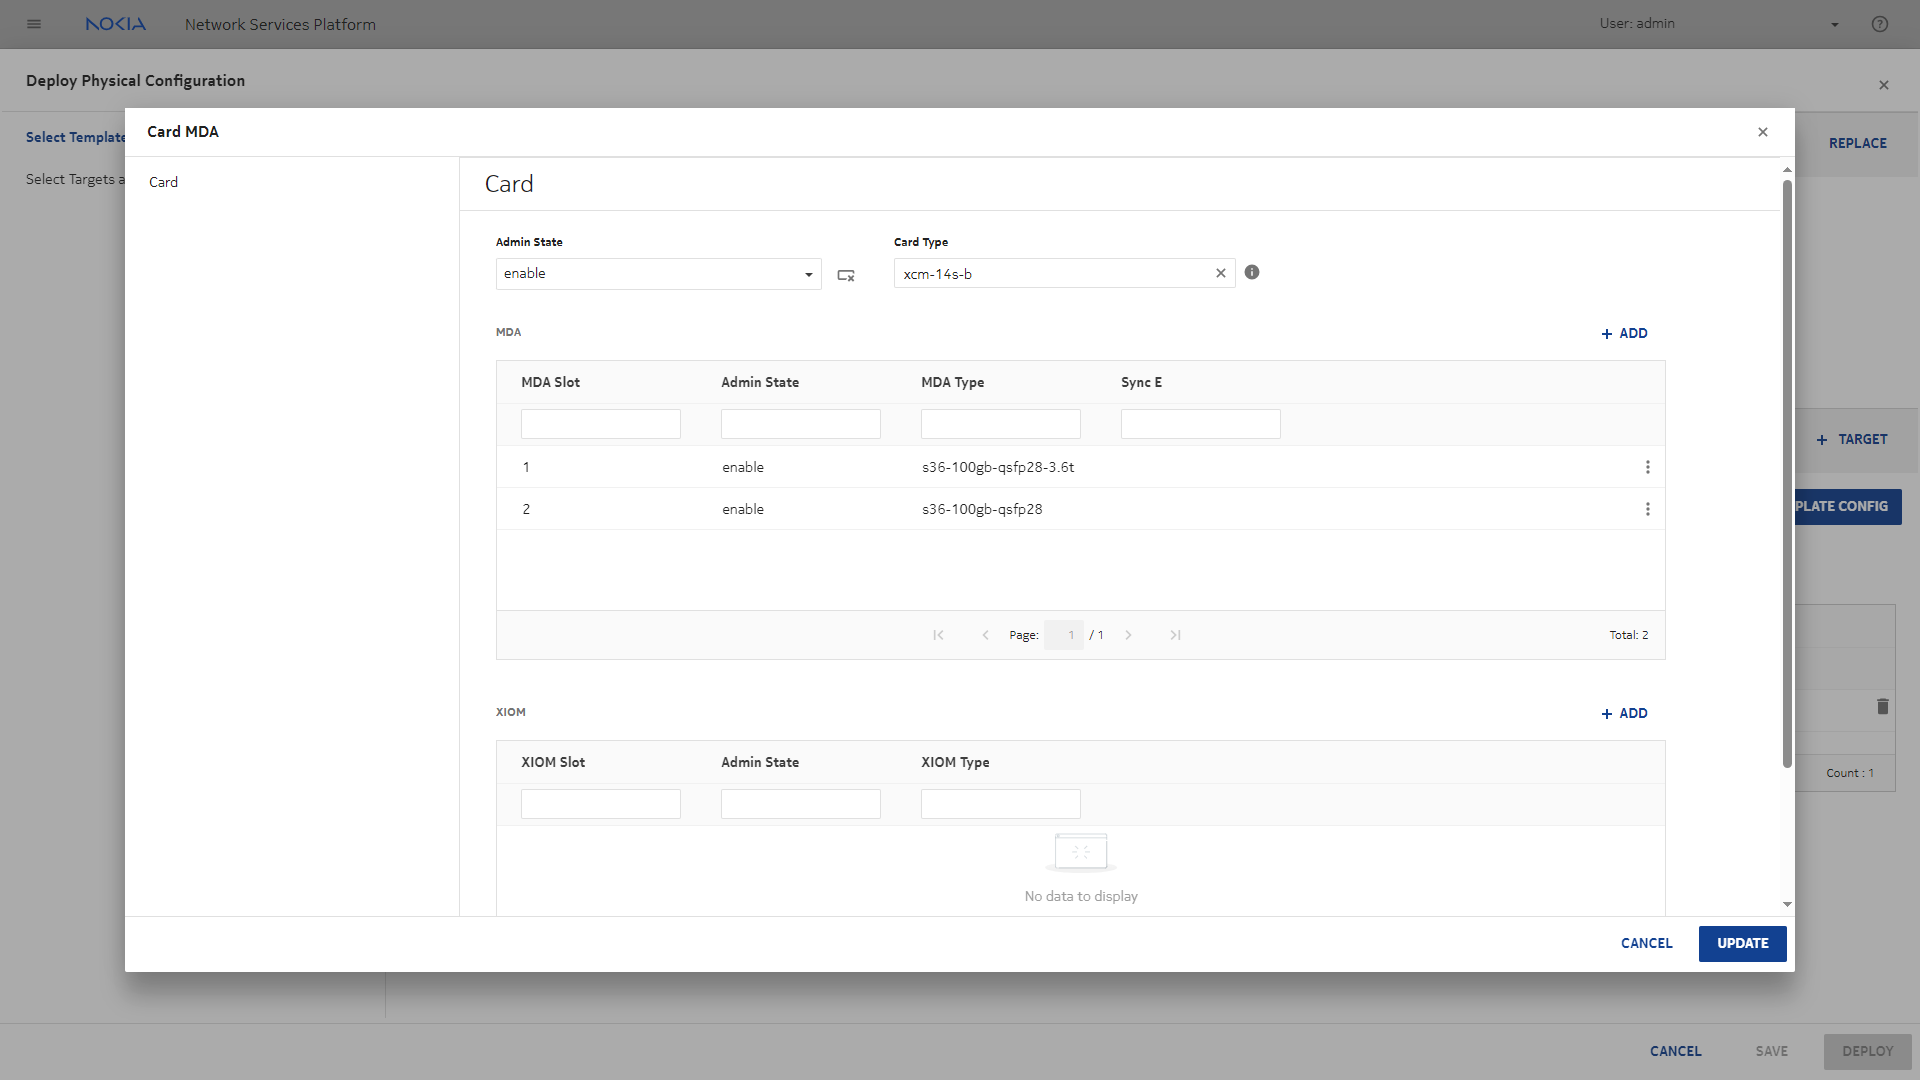Close the Card MDA dialog
The width and height of the screenshot is (1920, 1080).
[x=1763, y=132]
